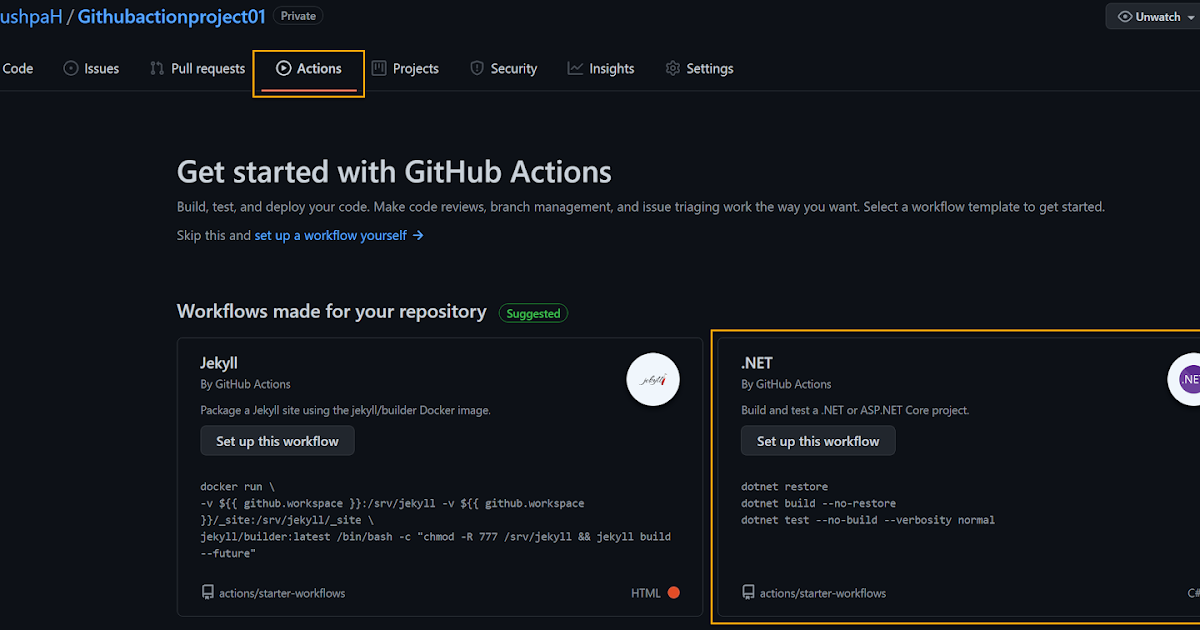Expand the Actions run icon menu tab
The width and height of the screenshot is (1200, 630).
click(284, 68)
